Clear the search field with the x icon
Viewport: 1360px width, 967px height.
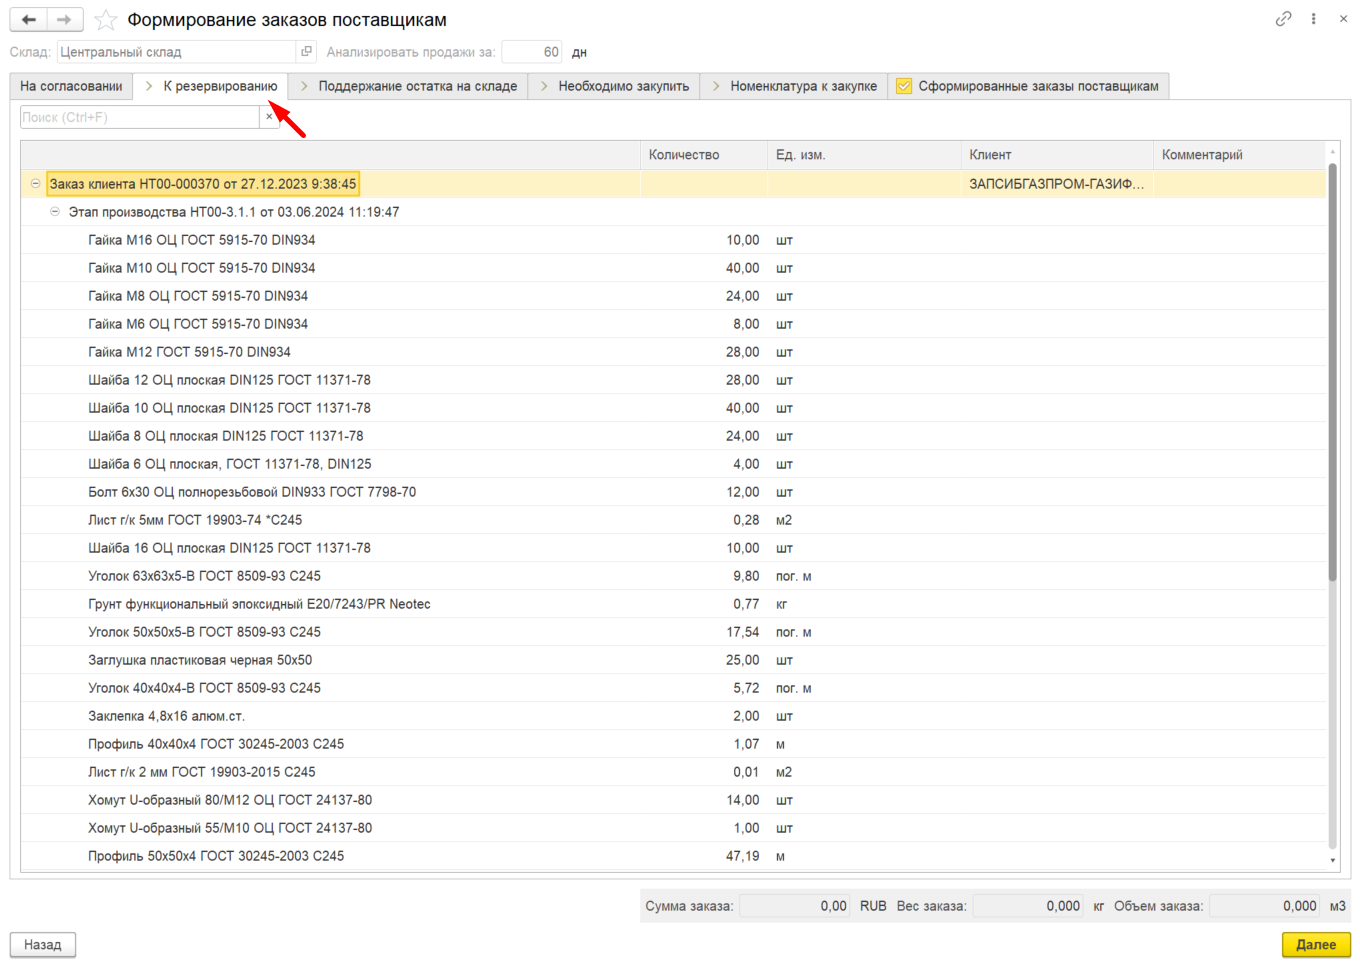click(269, 117)
